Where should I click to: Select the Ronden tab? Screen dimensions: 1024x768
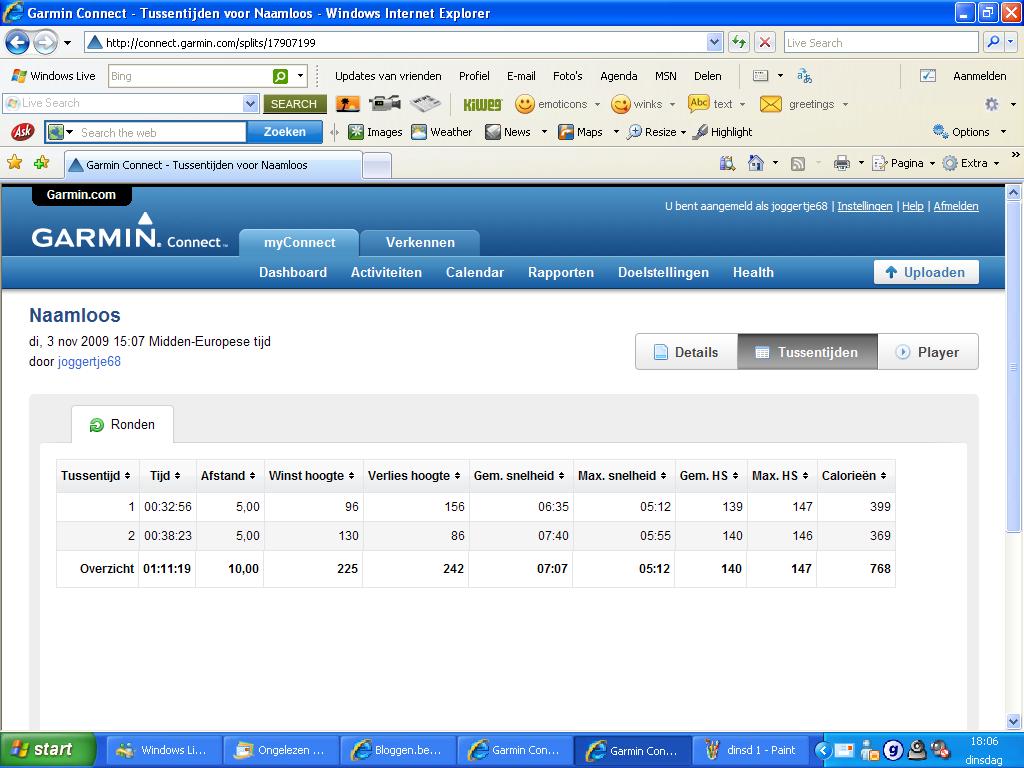coord(122,424)
